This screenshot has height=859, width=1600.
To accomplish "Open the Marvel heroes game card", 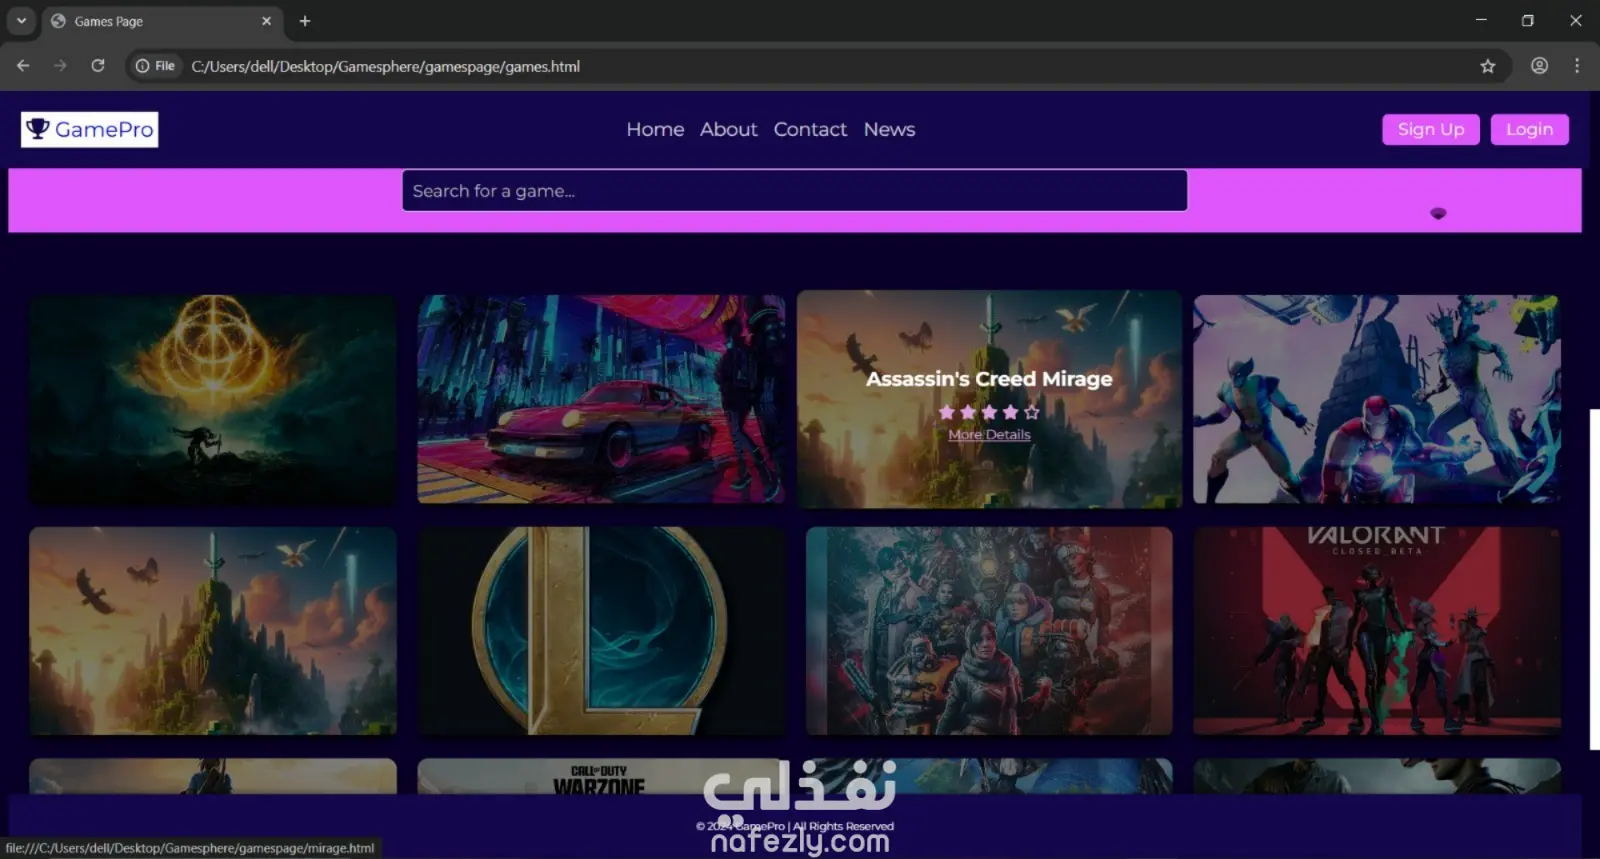I will pyautogui.click(x=1377, y=399).
